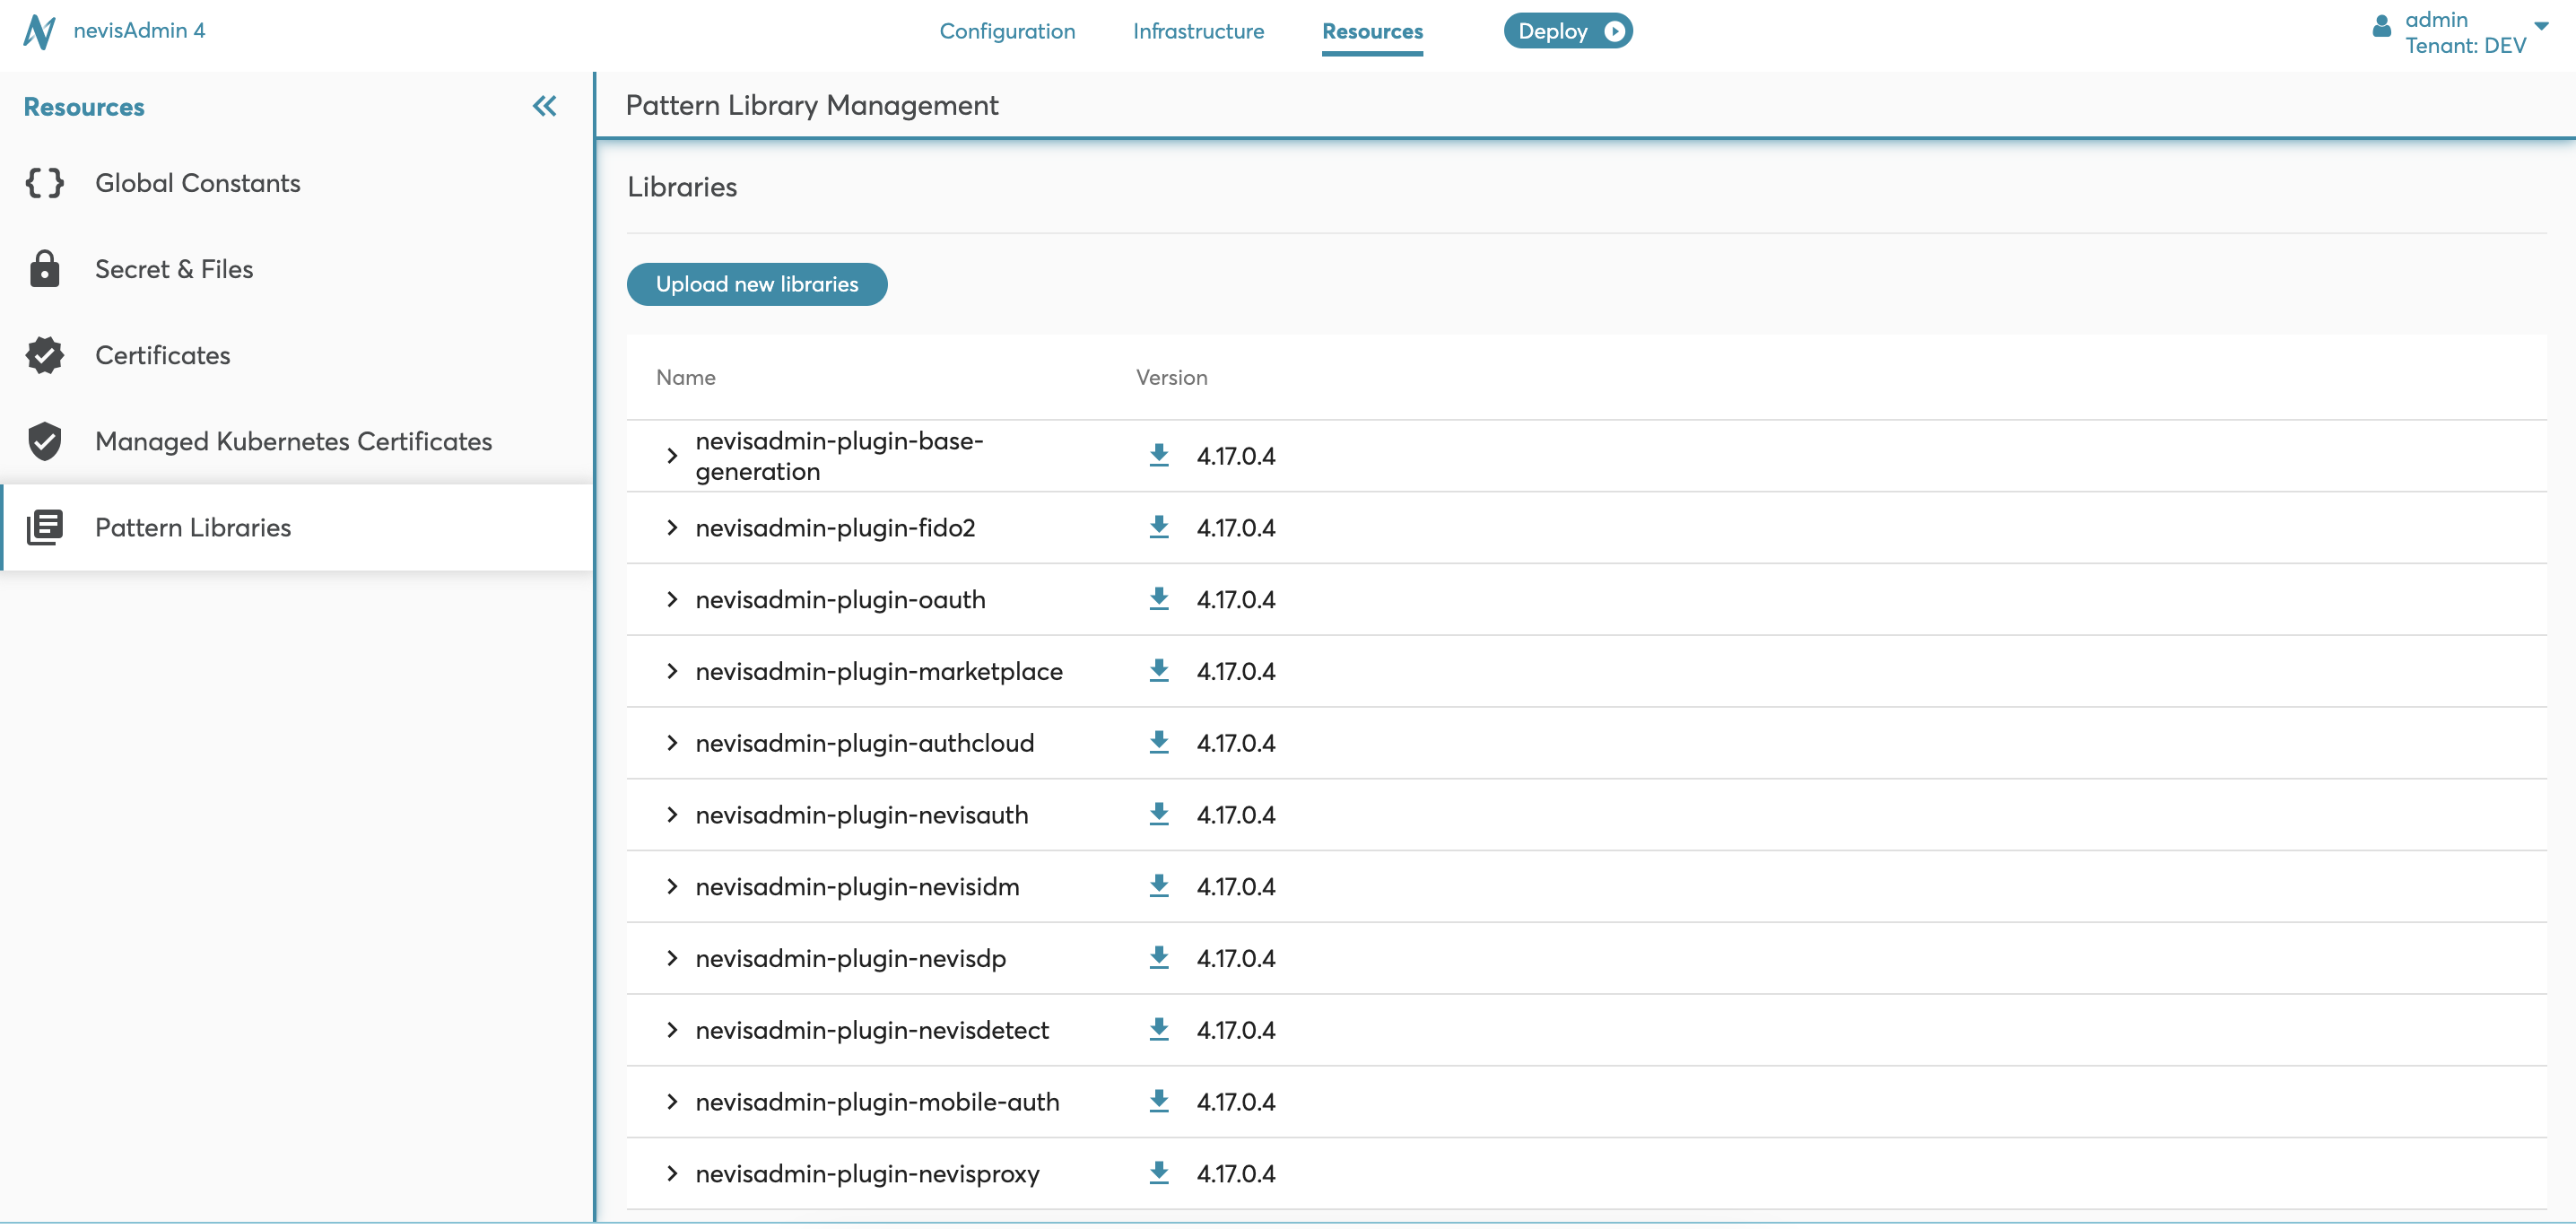Download the nevisadmin-plugin-base-generation library
The width and height of the screenshot is (2576, 1229).
tap(1158, 455)
